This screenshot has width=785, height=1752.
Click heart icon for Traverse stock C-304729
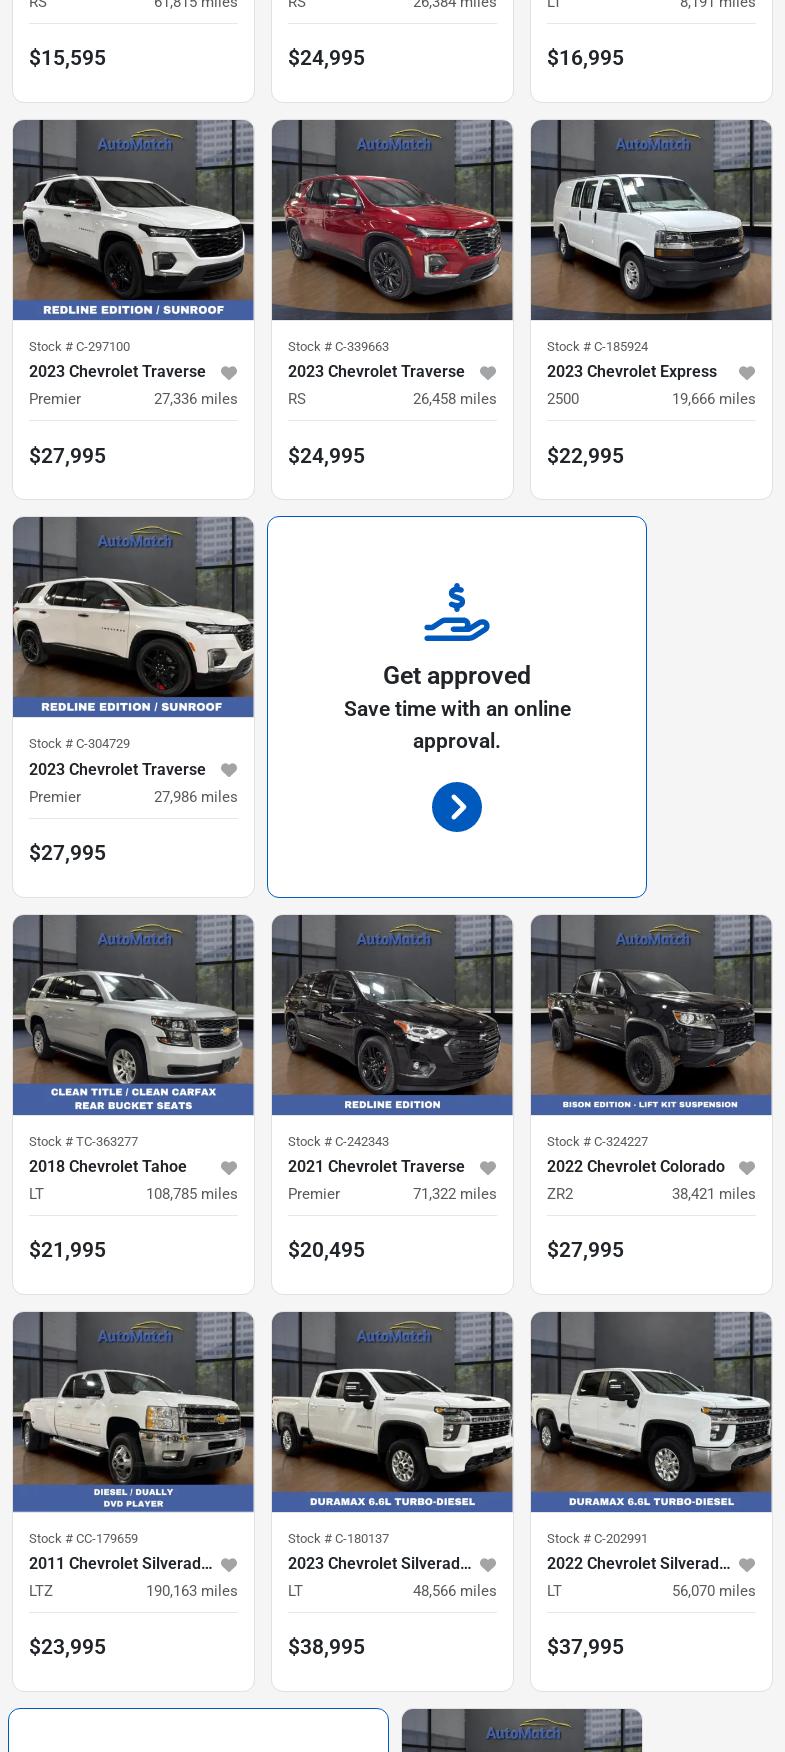[x=229, y=770]
